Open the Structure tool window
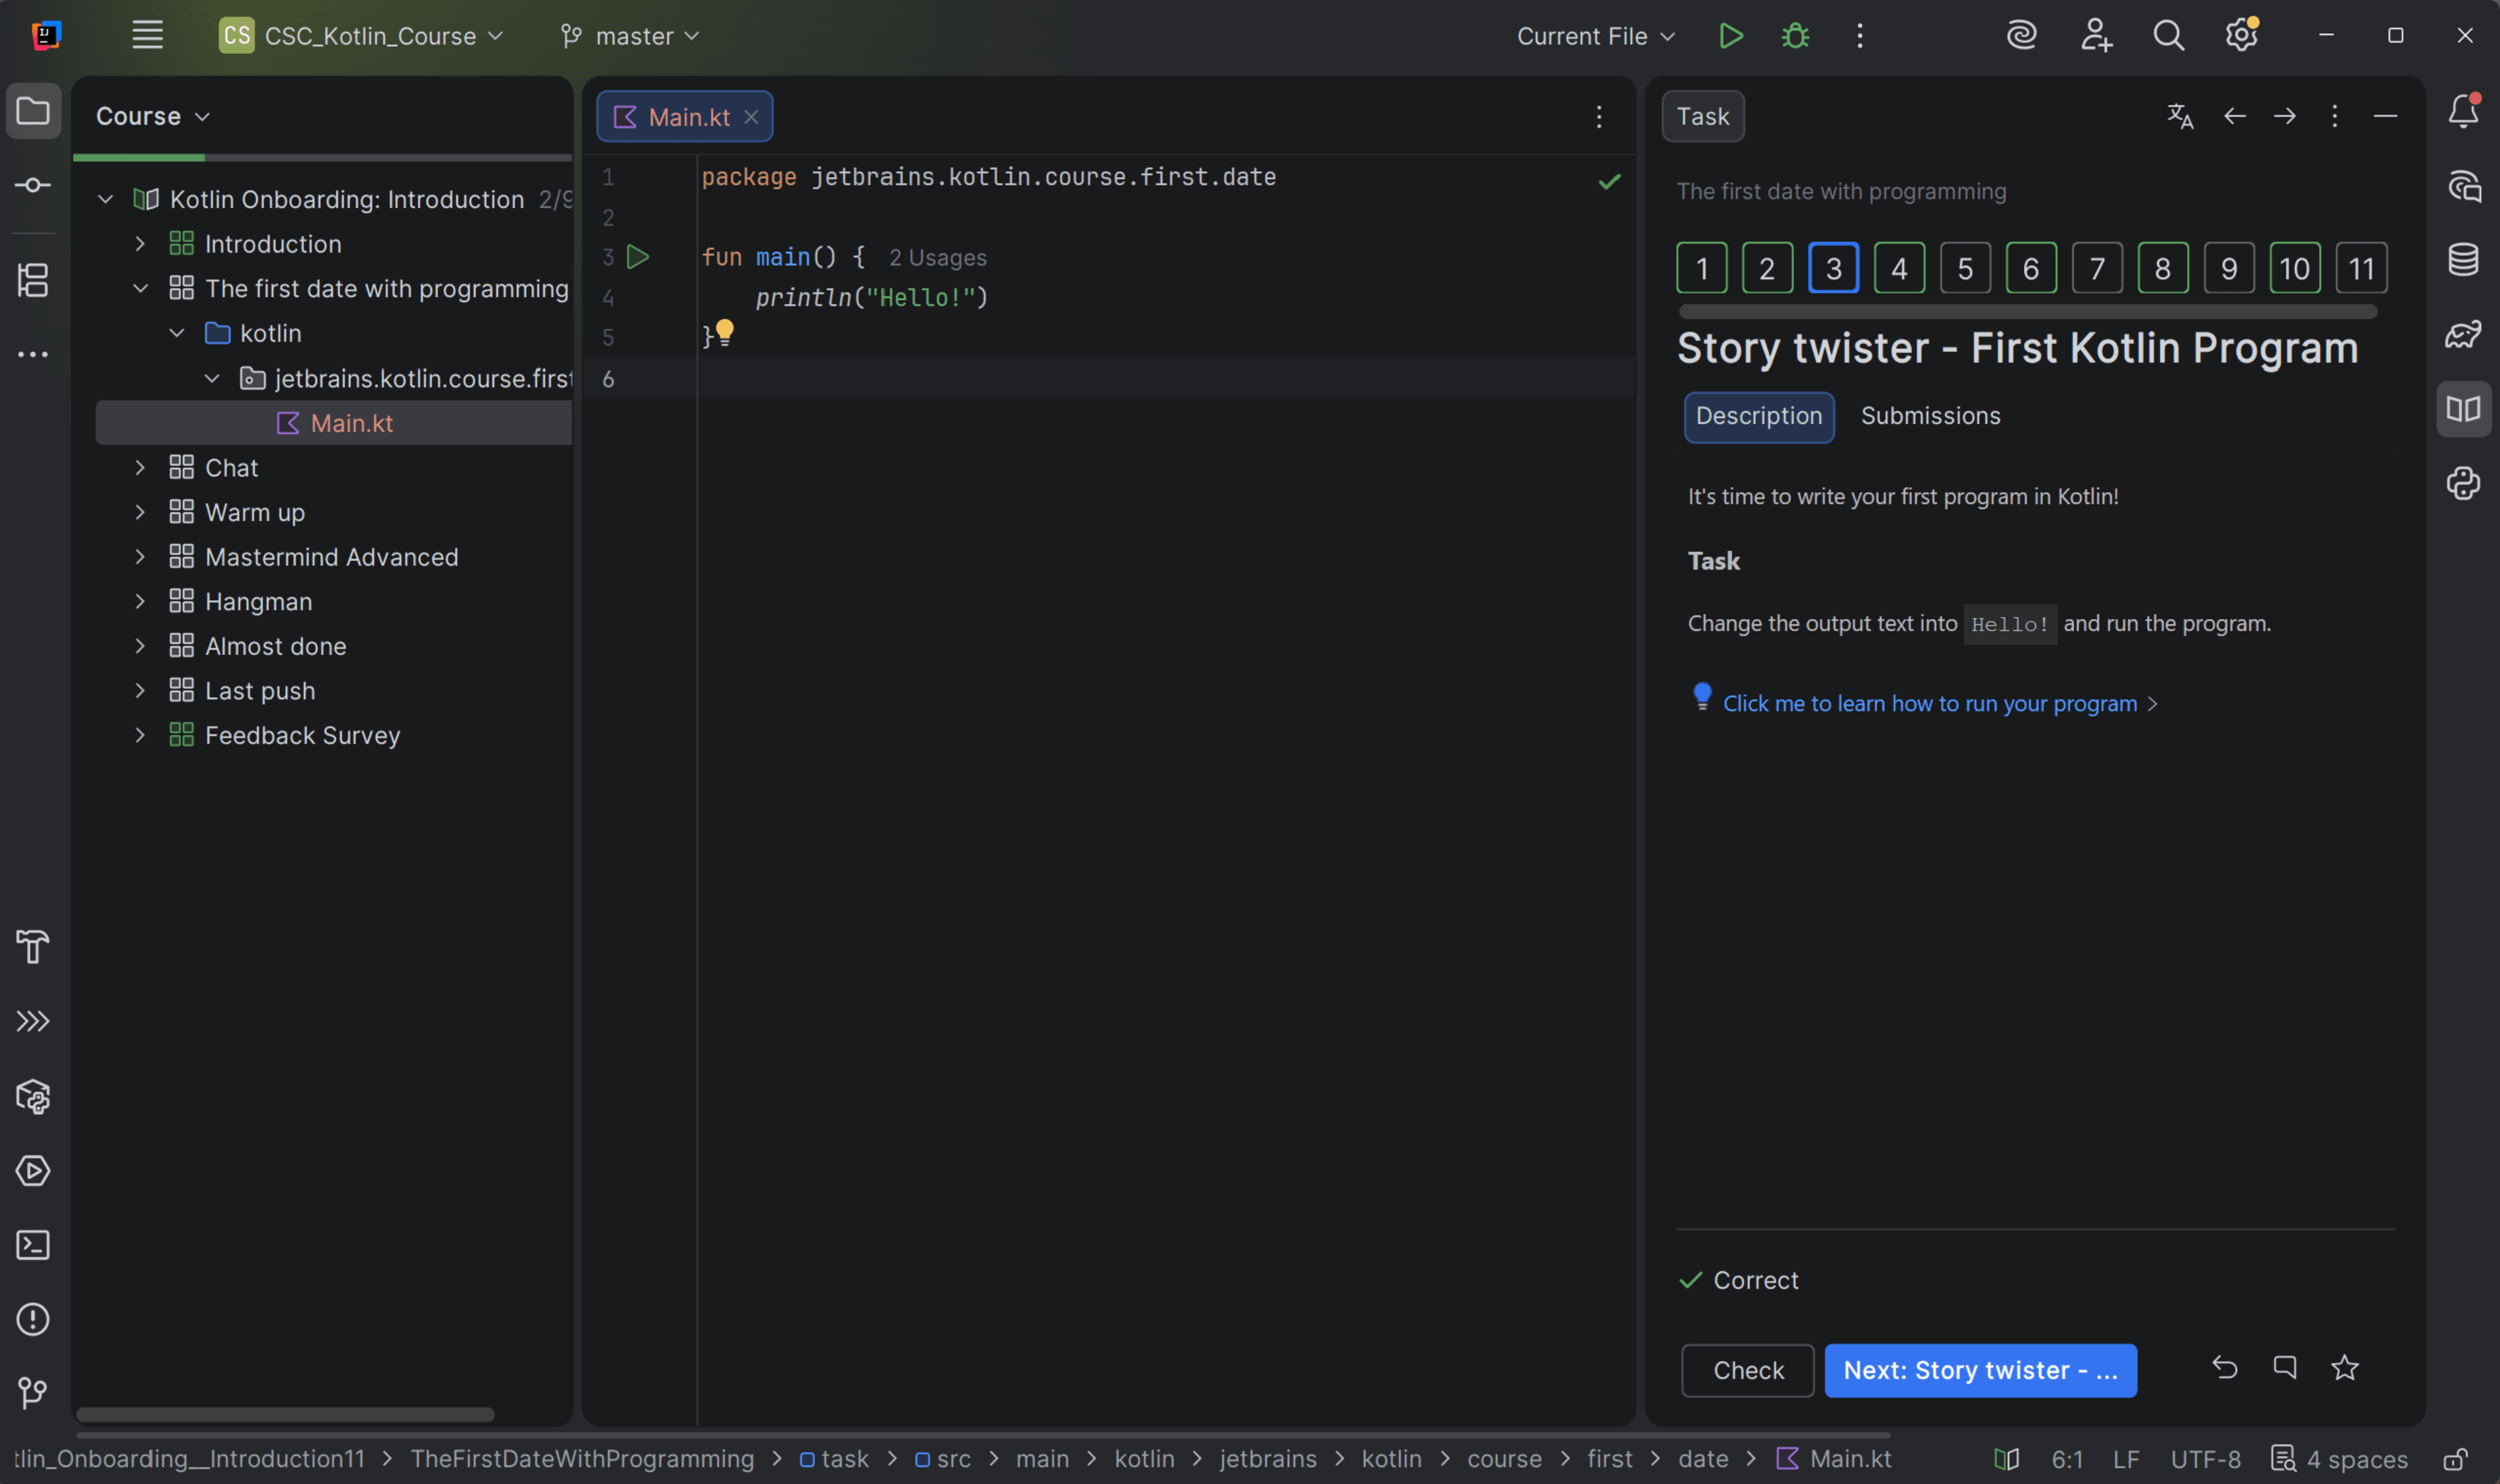 [x=33, y=280]
